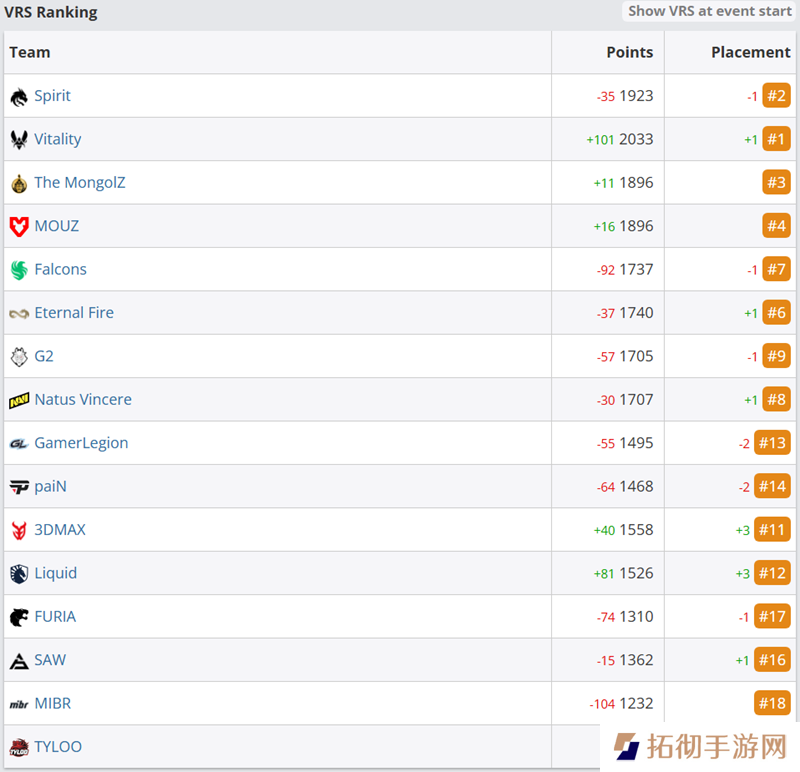Open the GamerLegion team link
Image resolution: width=800 pixels, height=772 pixels.
coord(81,443)
